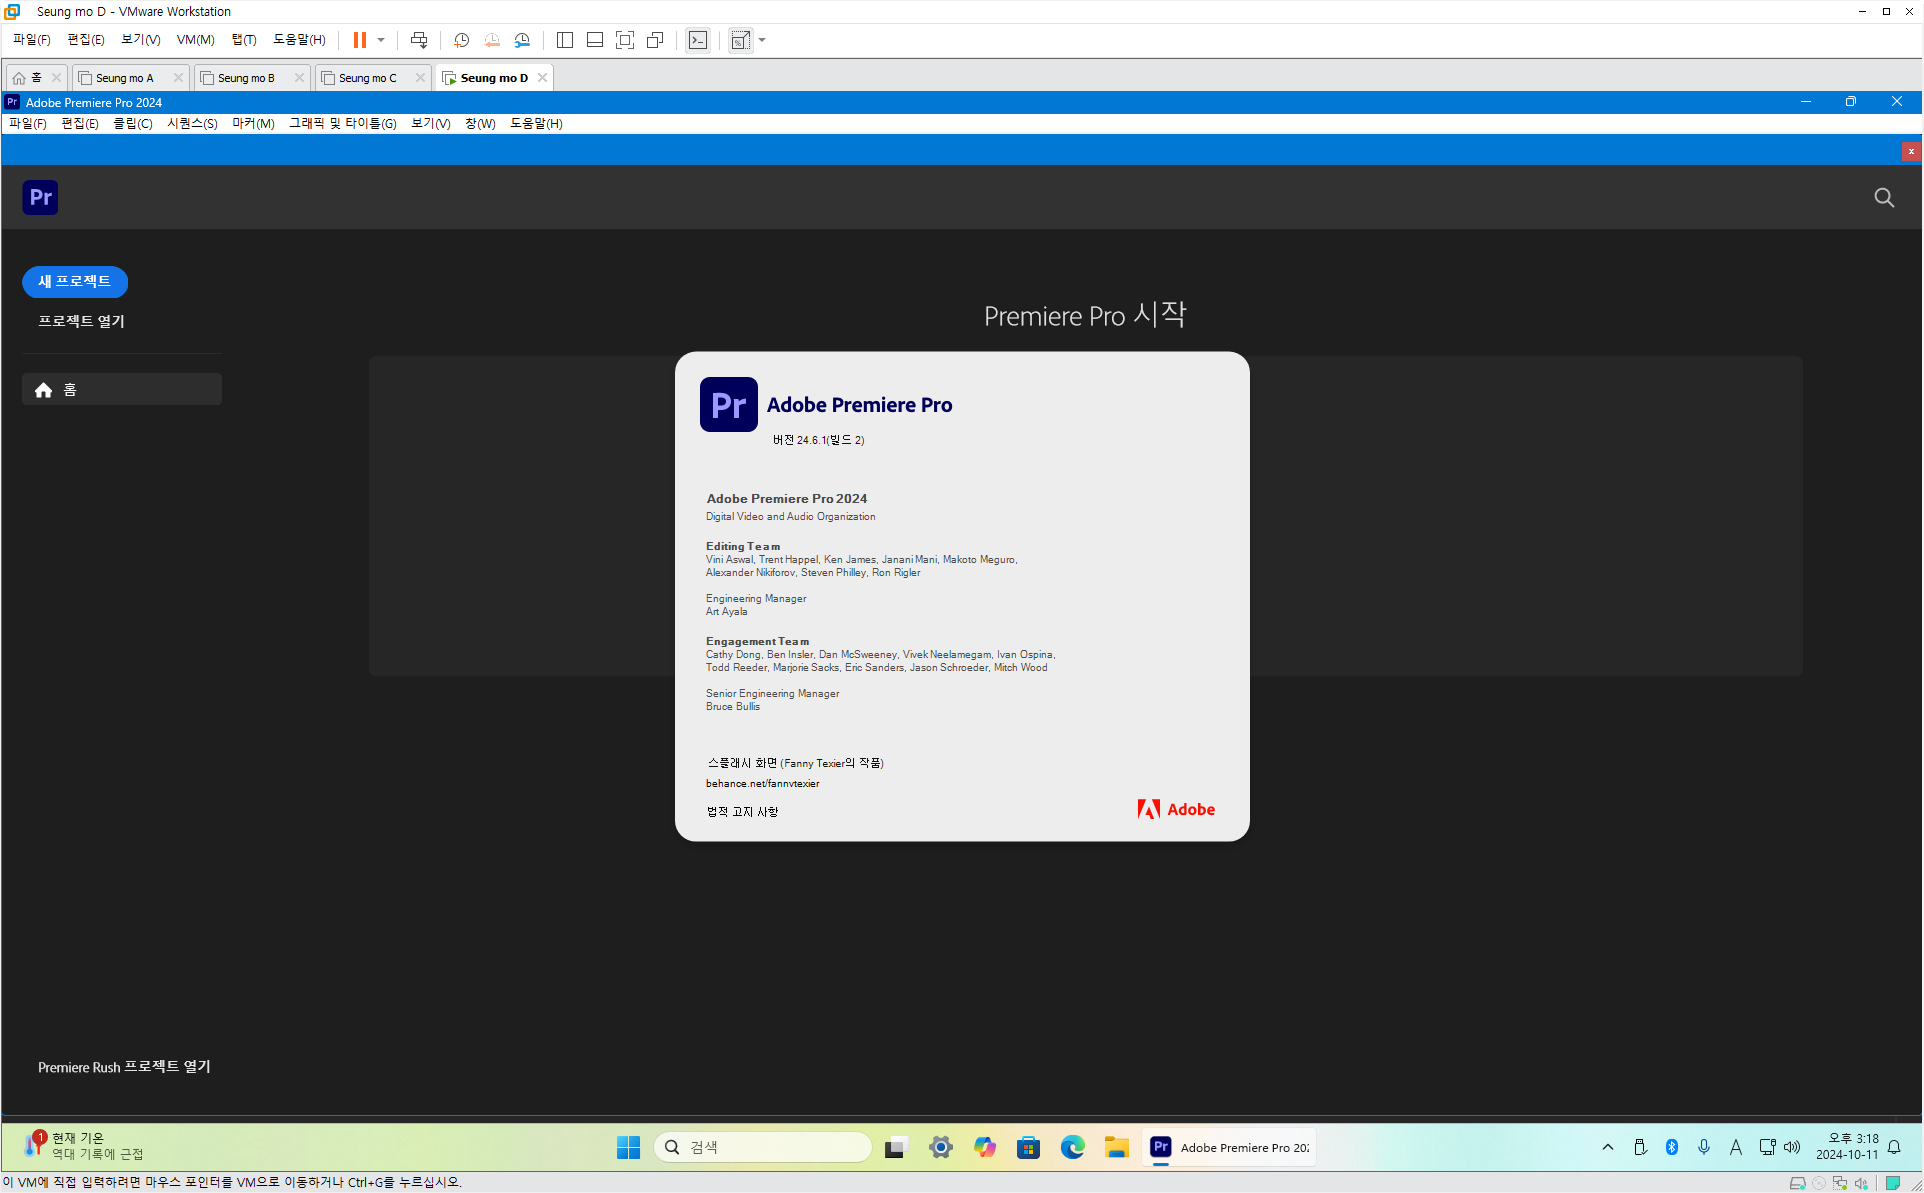Open Copilot taskbar icon
1924x1193 pixels.
pyautogui.click(x=985, y=1147)
